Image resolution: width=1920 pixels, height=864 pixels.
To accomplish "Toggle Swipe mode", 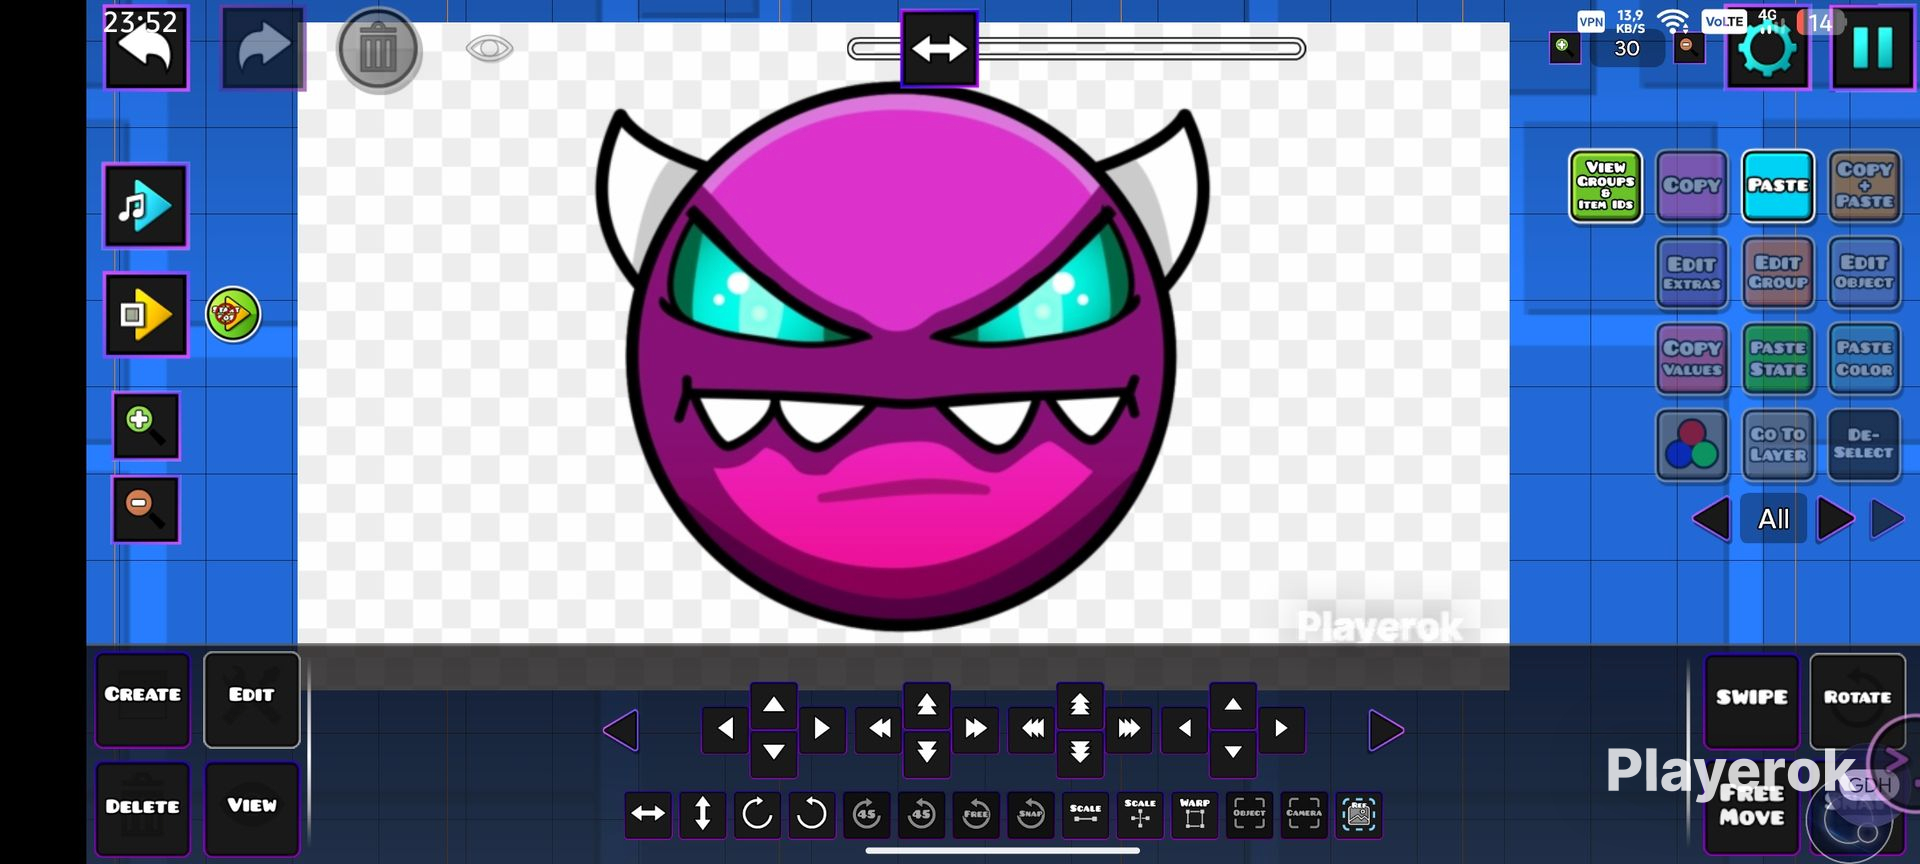I will [x=1752, y=701].
